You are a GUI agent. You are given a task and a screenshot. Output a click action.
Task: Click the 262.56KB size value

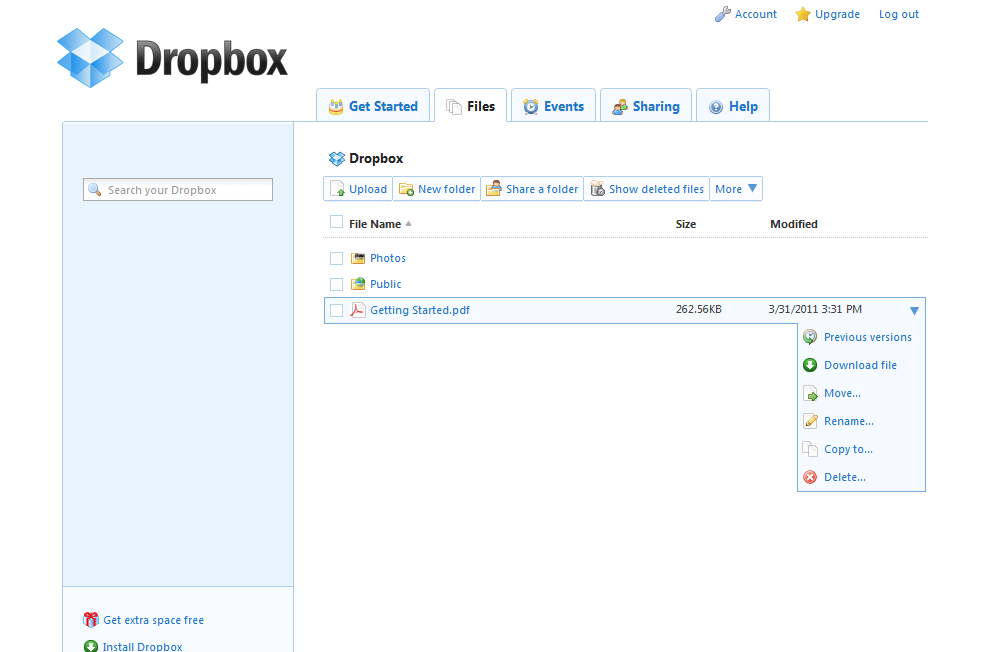coord(698,309)
